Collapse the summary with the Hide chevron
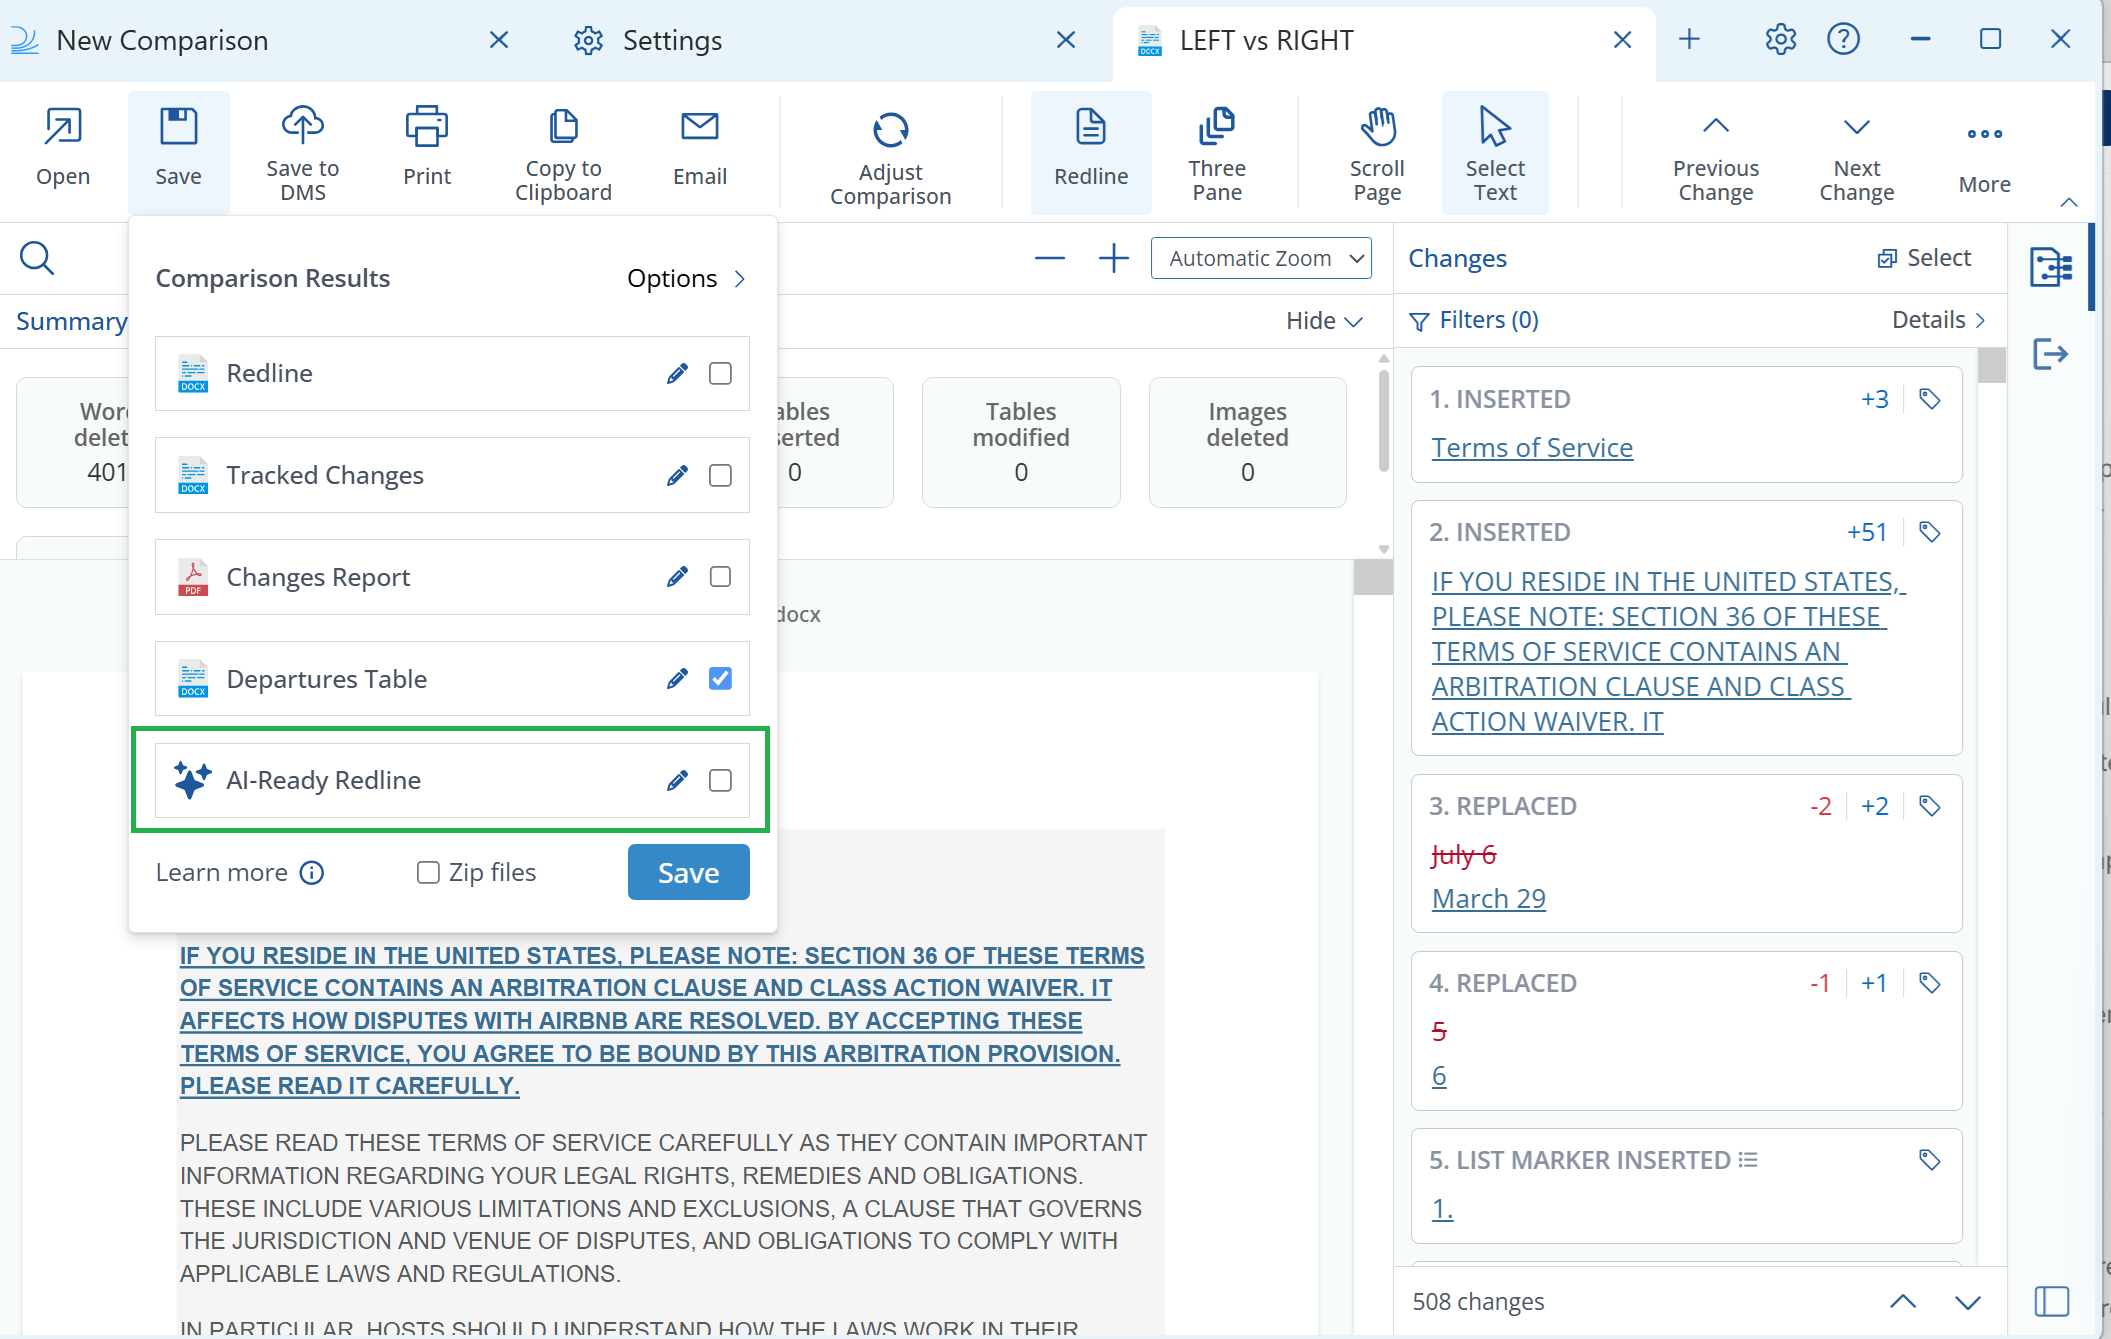This screenshot has width=2111, height=1339. [x=1322, y=320]
